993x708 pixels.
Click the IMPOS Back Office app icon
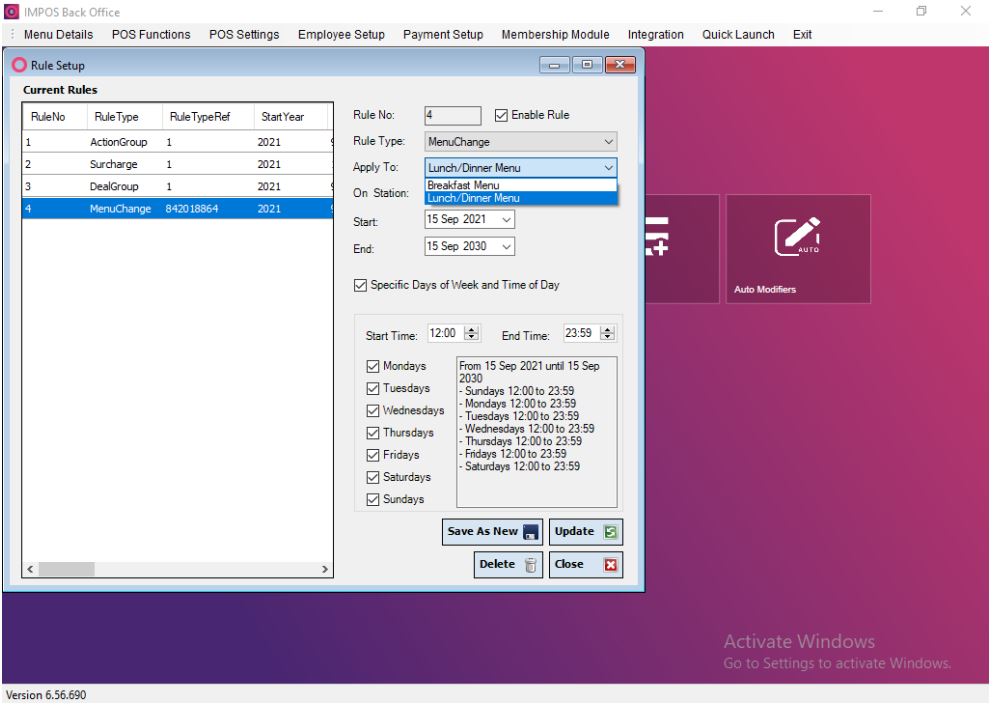10,12
